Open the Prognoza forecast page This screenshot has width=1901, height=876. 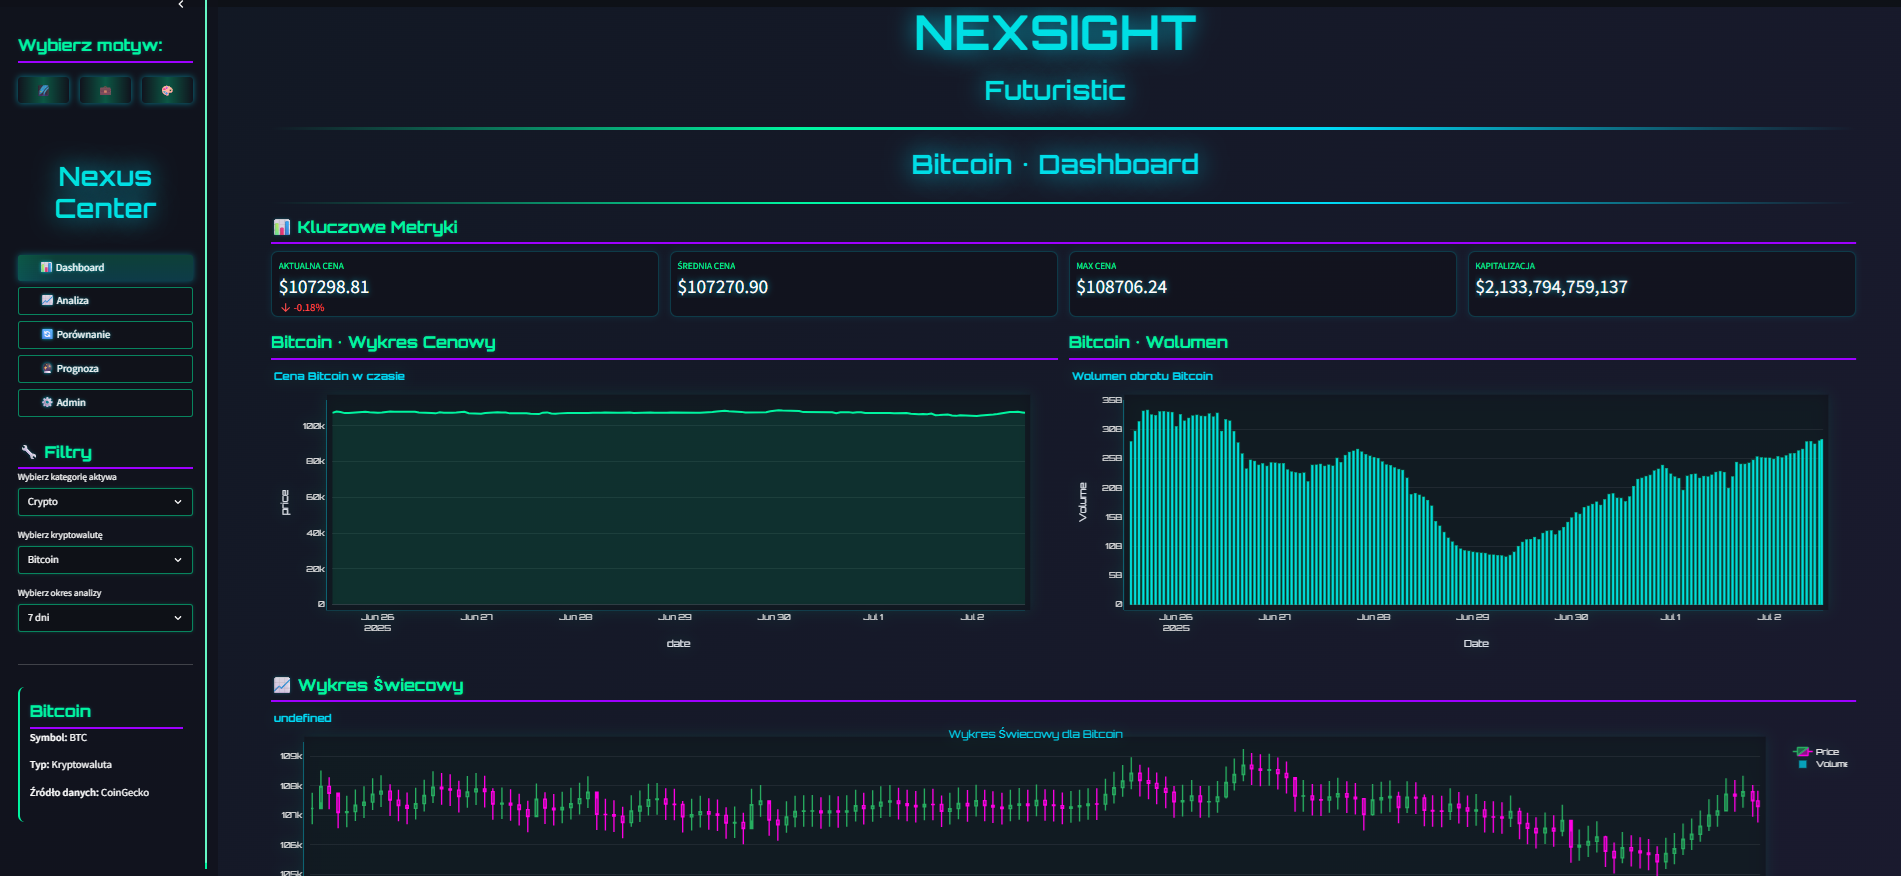point(105,369)
